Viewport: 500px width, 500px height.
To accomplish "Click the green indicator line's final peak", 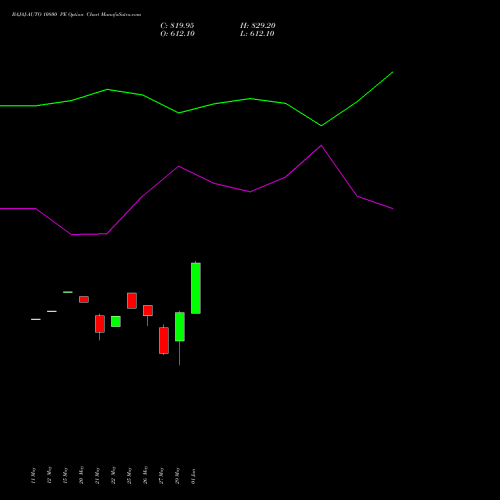I will [x=393, y=72].
